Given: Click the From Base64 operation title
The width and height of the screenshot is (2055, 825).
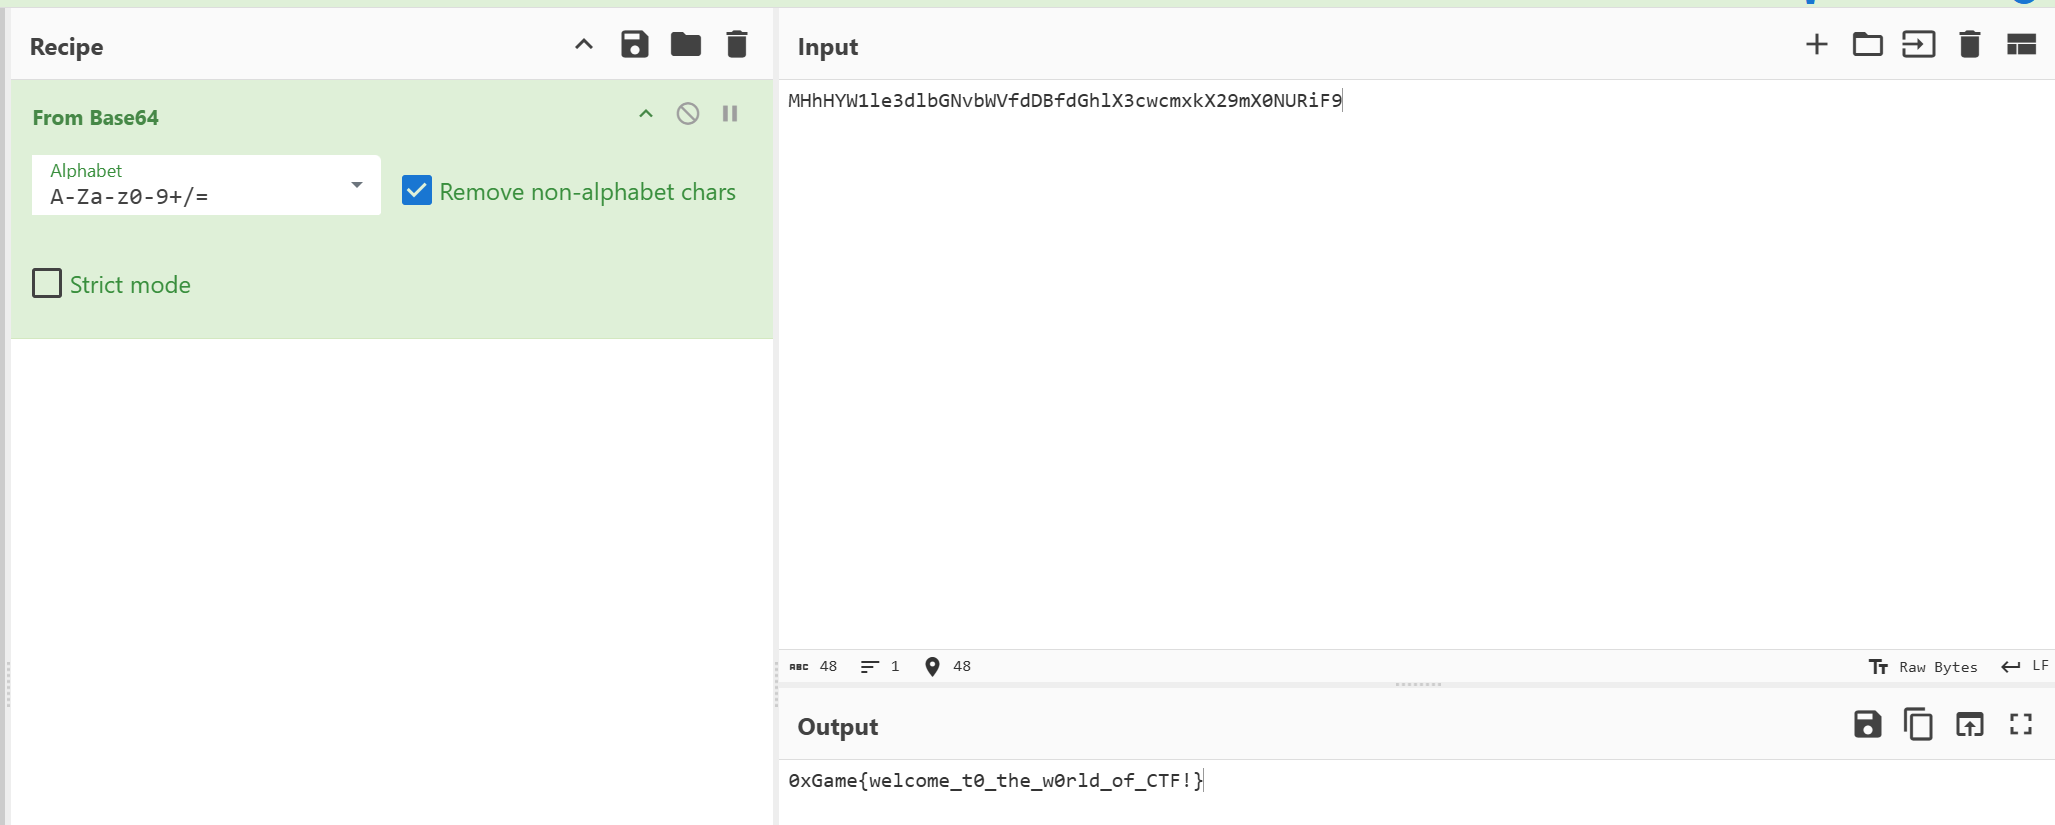Looking at the screenshot, I should point(95,118).
